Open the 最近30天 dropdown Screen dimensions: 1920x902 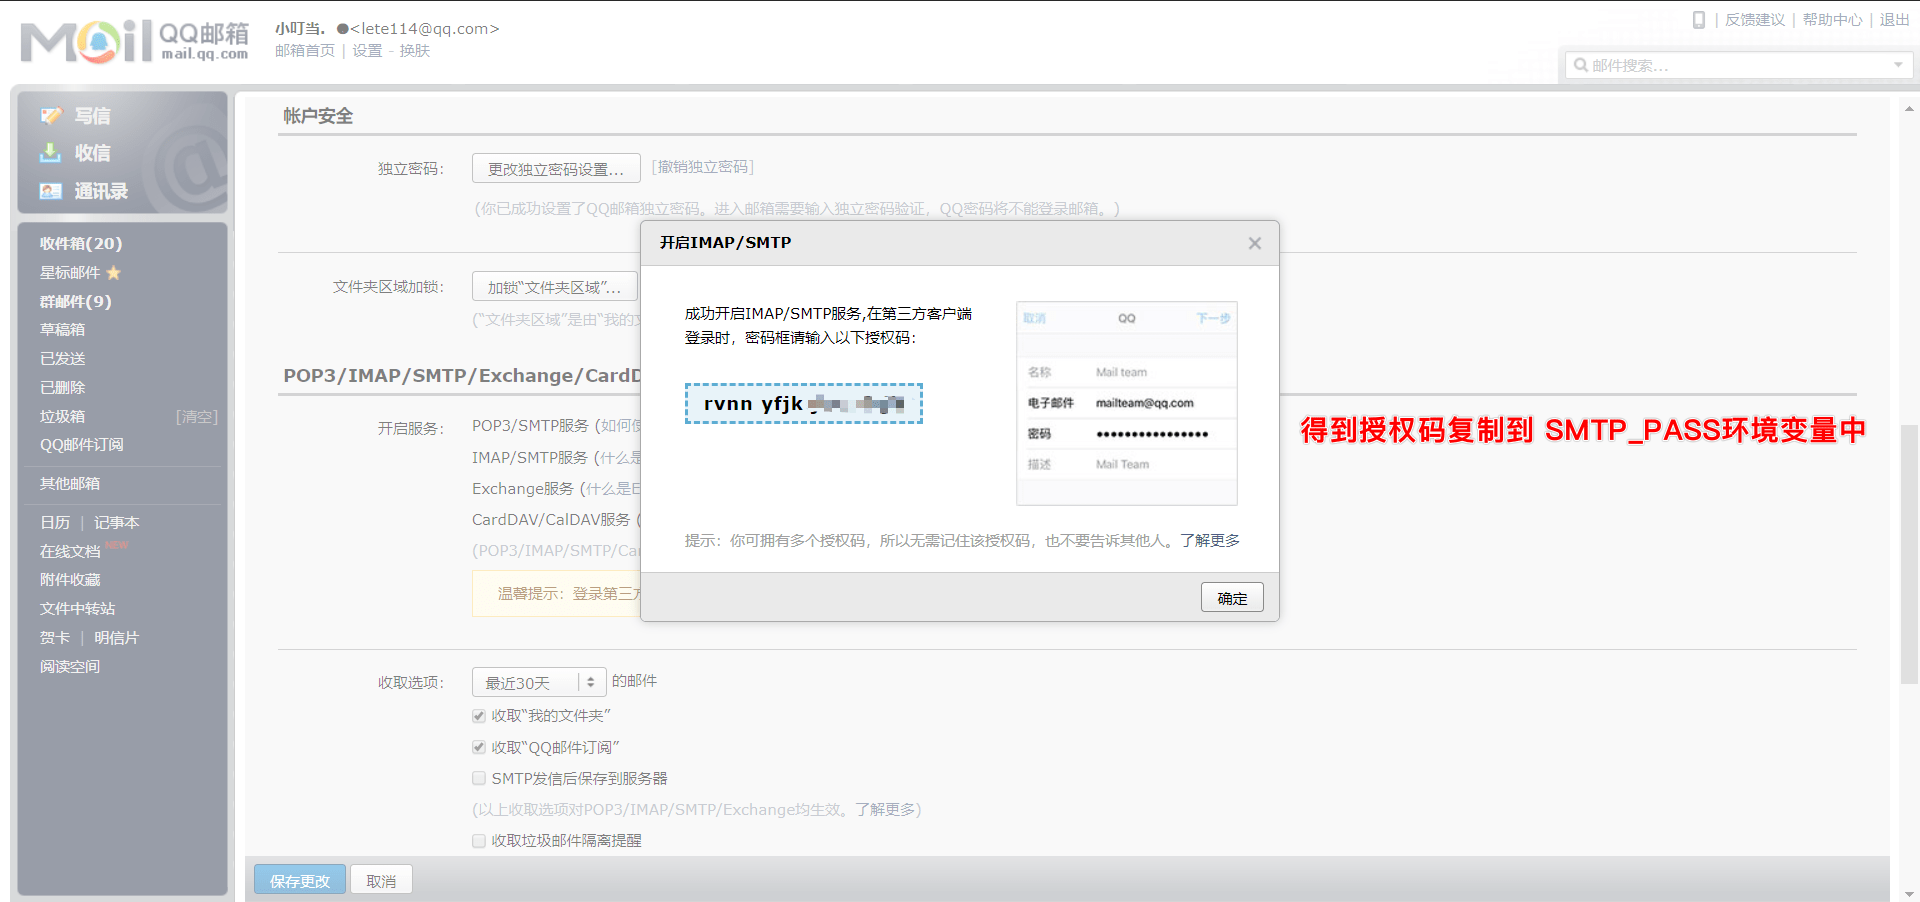point(538,682)
